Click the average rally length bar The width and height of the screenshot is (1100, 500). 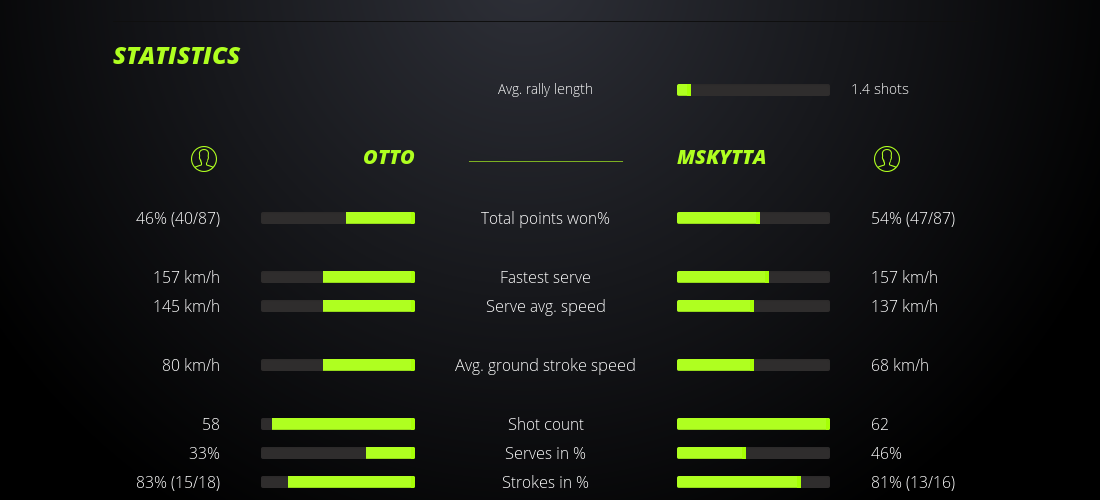753,90
